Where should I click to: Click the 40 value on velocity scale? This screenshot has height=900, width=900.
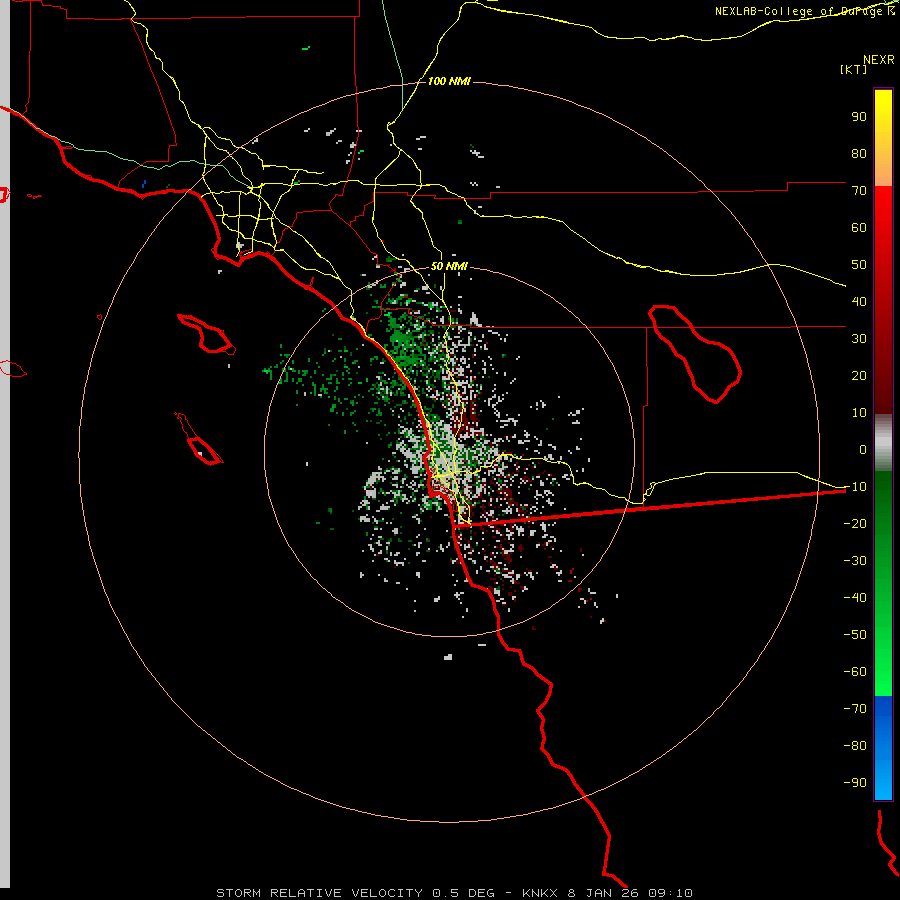[859, 301]
